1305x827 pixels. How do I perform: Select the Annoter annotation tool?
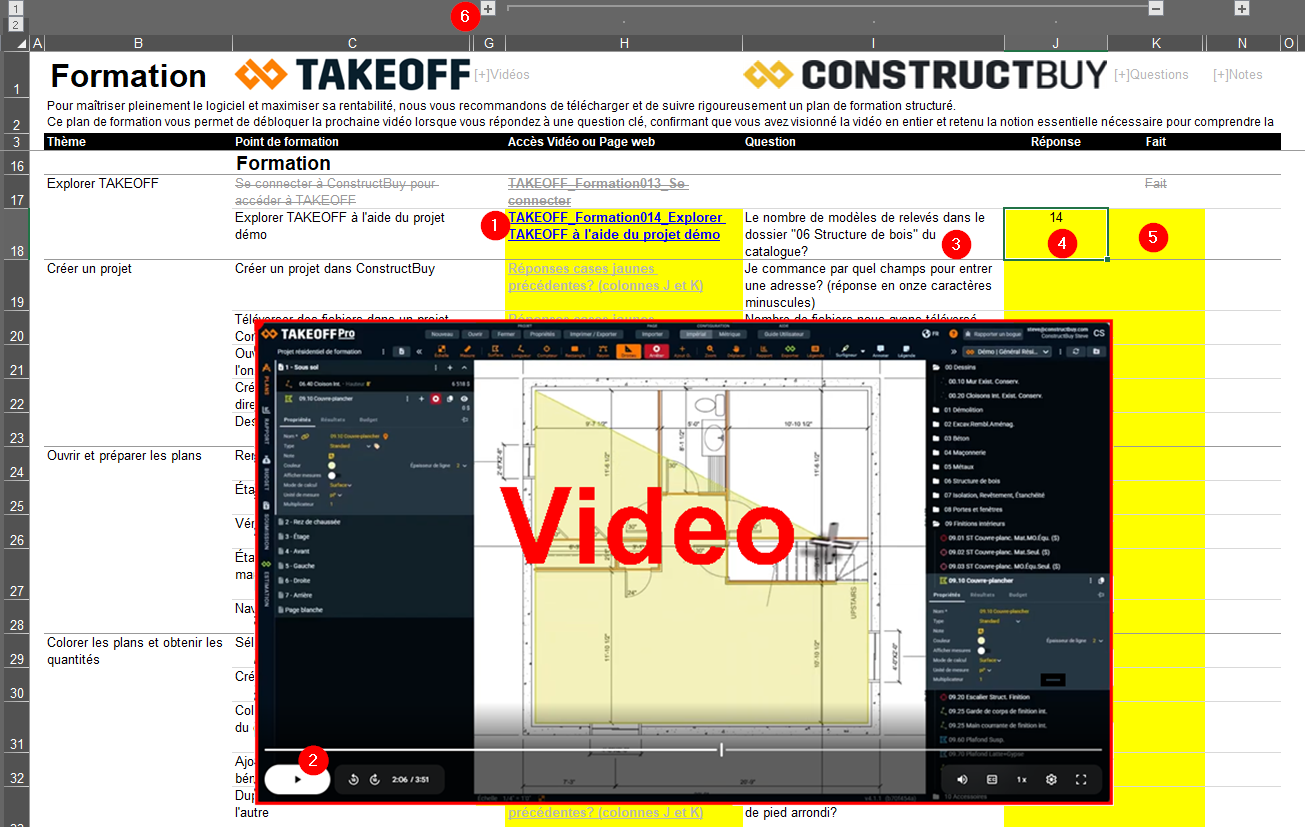click(880, 352)
